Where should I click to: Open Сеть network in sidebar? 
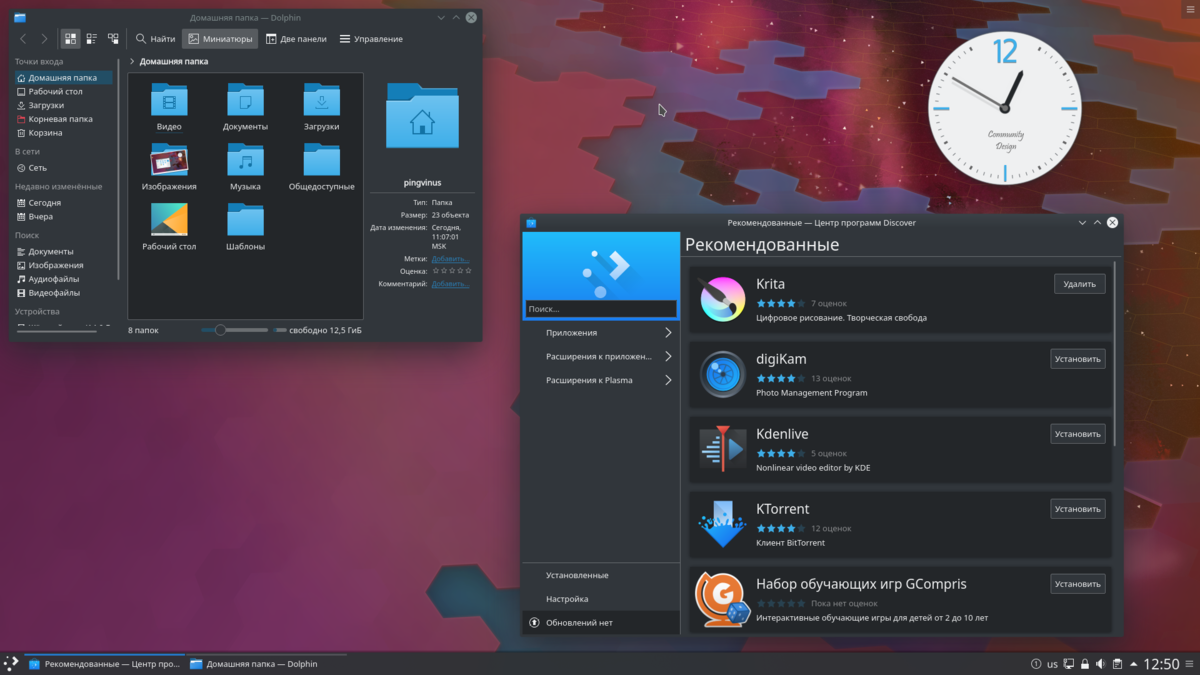tap(63, 168)
